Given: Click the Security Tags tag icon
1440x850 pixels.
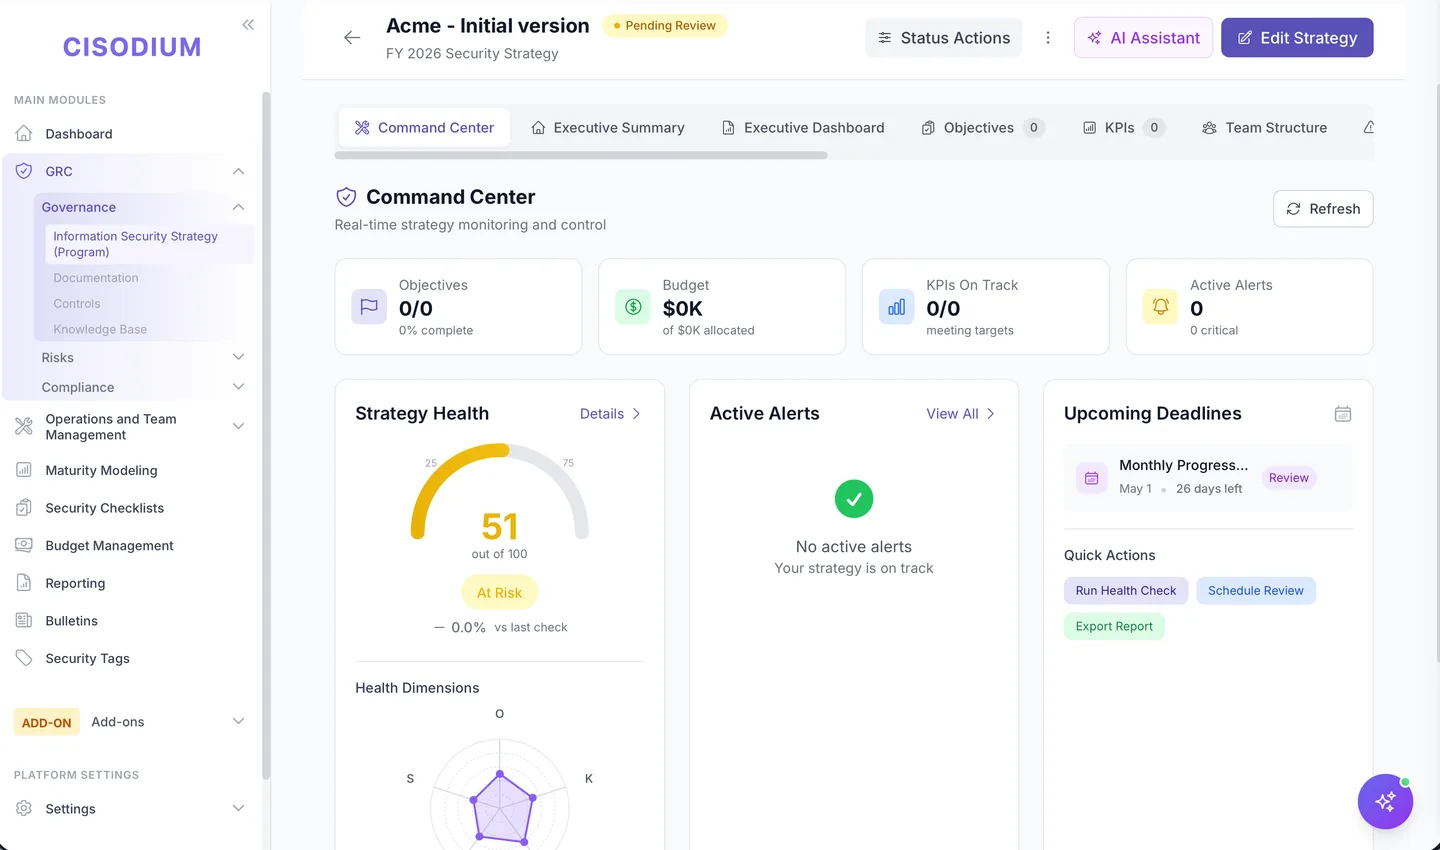Looking at the screenshot, I should pos(24,658).
